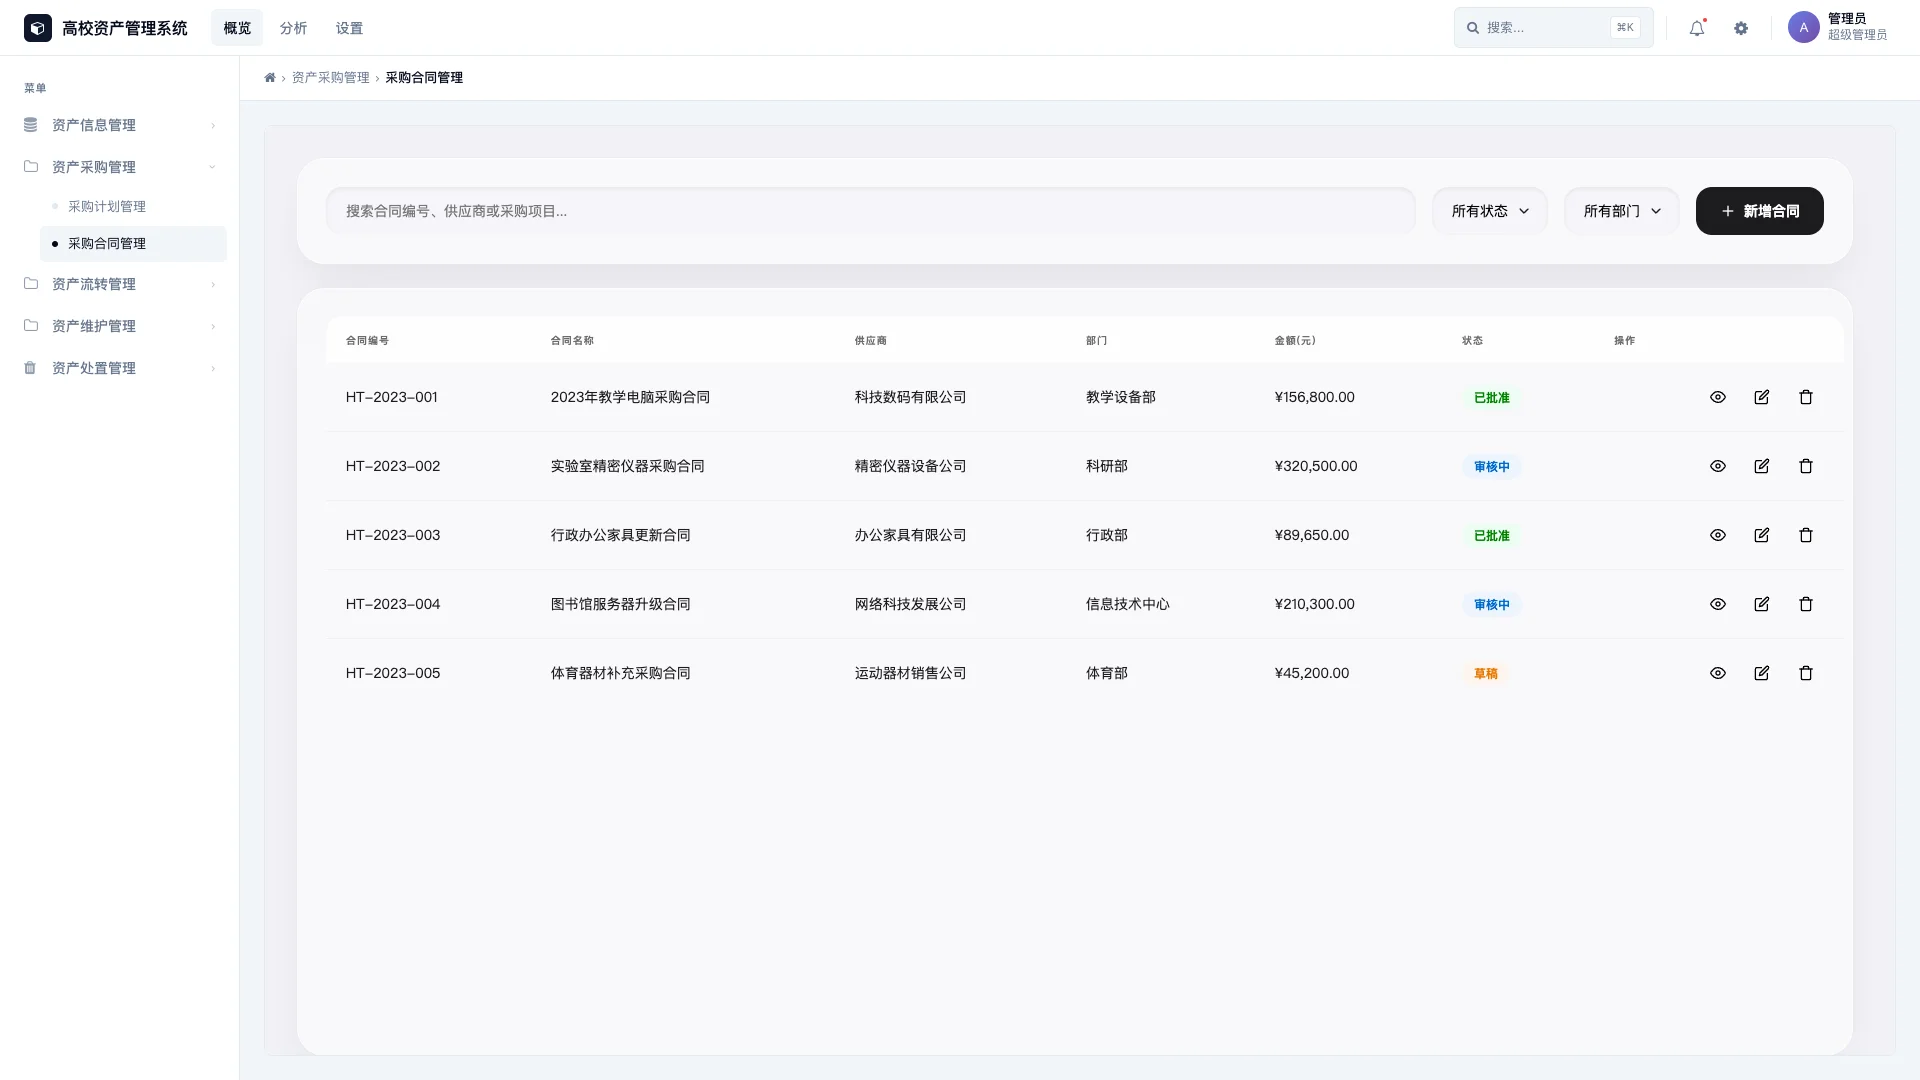This screenshot has height=1080, width=1920.
Task: Open 采购计划管理 in sidebar
Action: point(107,206)
